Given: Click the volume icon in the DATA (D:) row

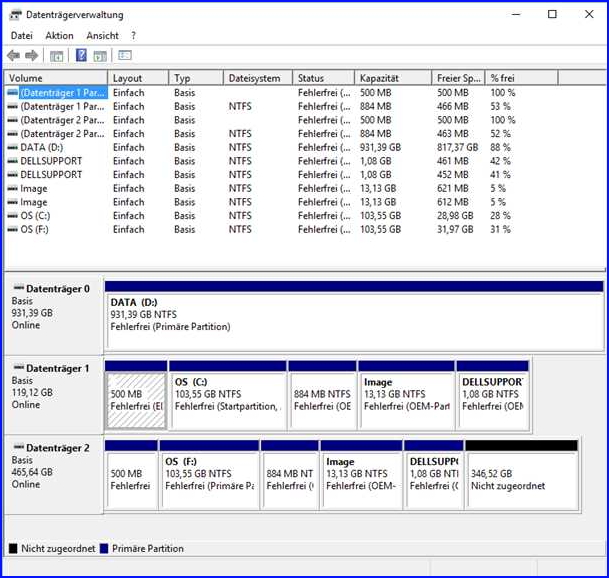Looking at the screenshot, I should [13, 147].
